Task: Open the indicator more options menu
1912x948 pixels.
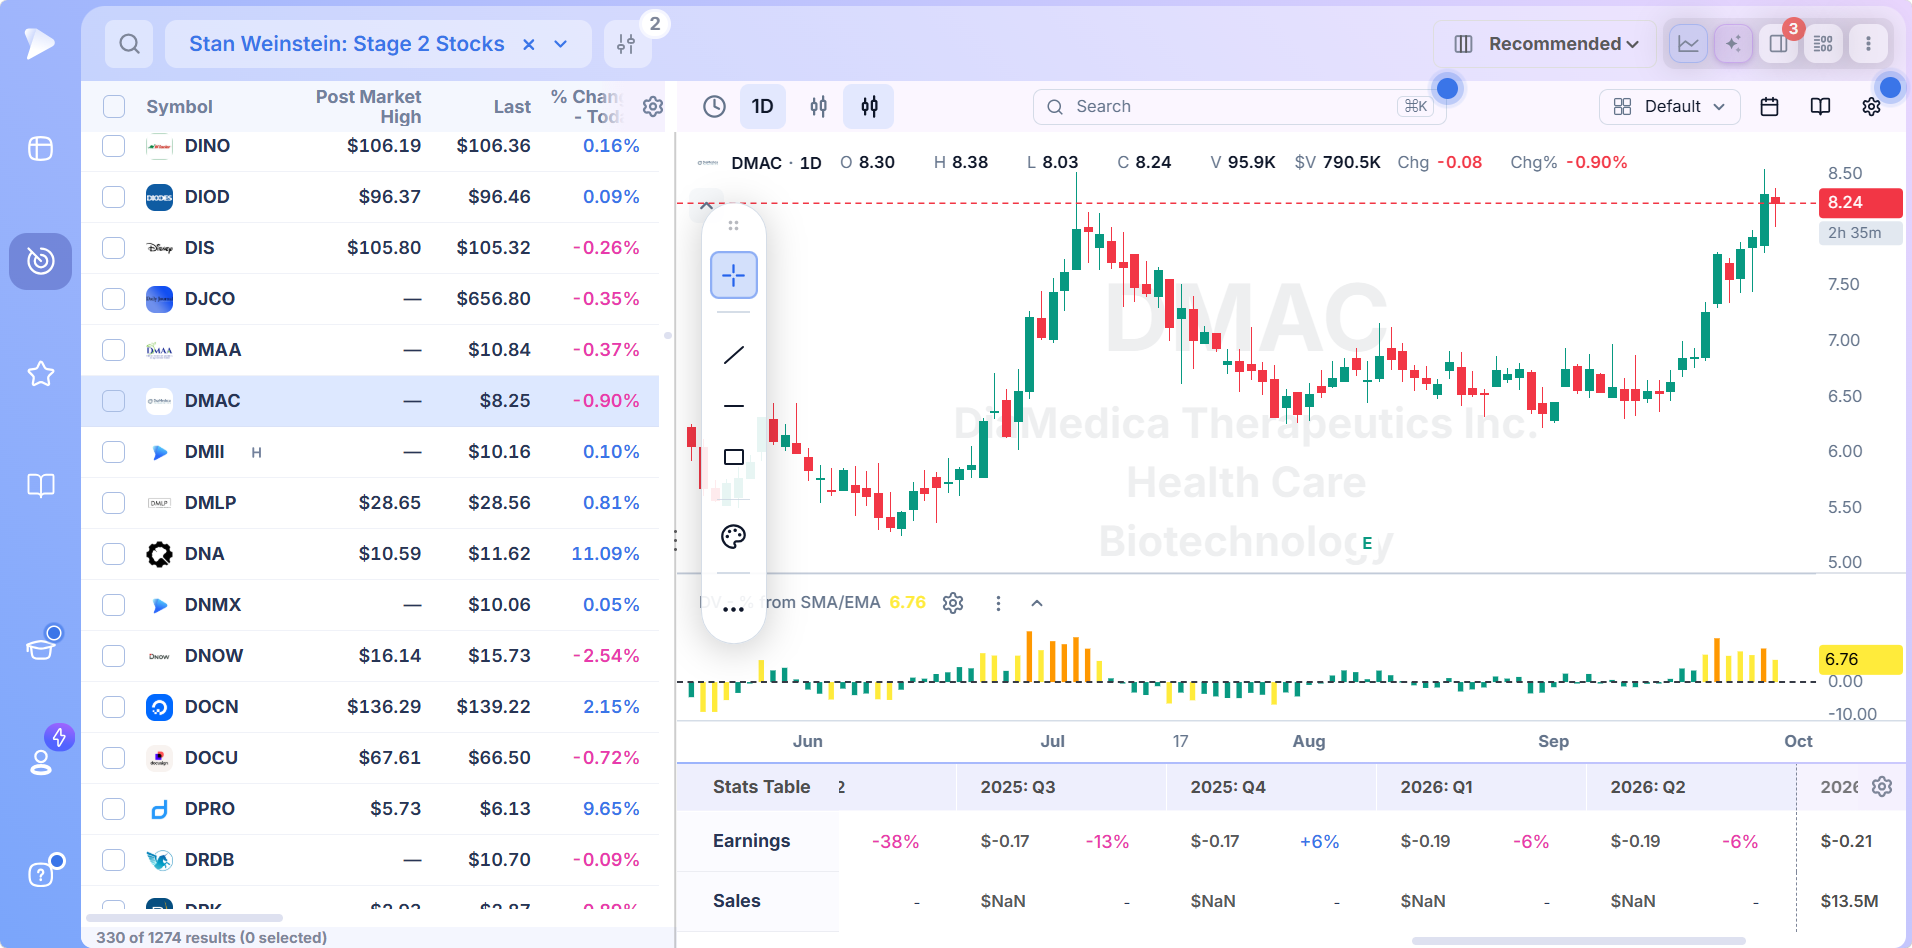Action: (x=998, y=603)
